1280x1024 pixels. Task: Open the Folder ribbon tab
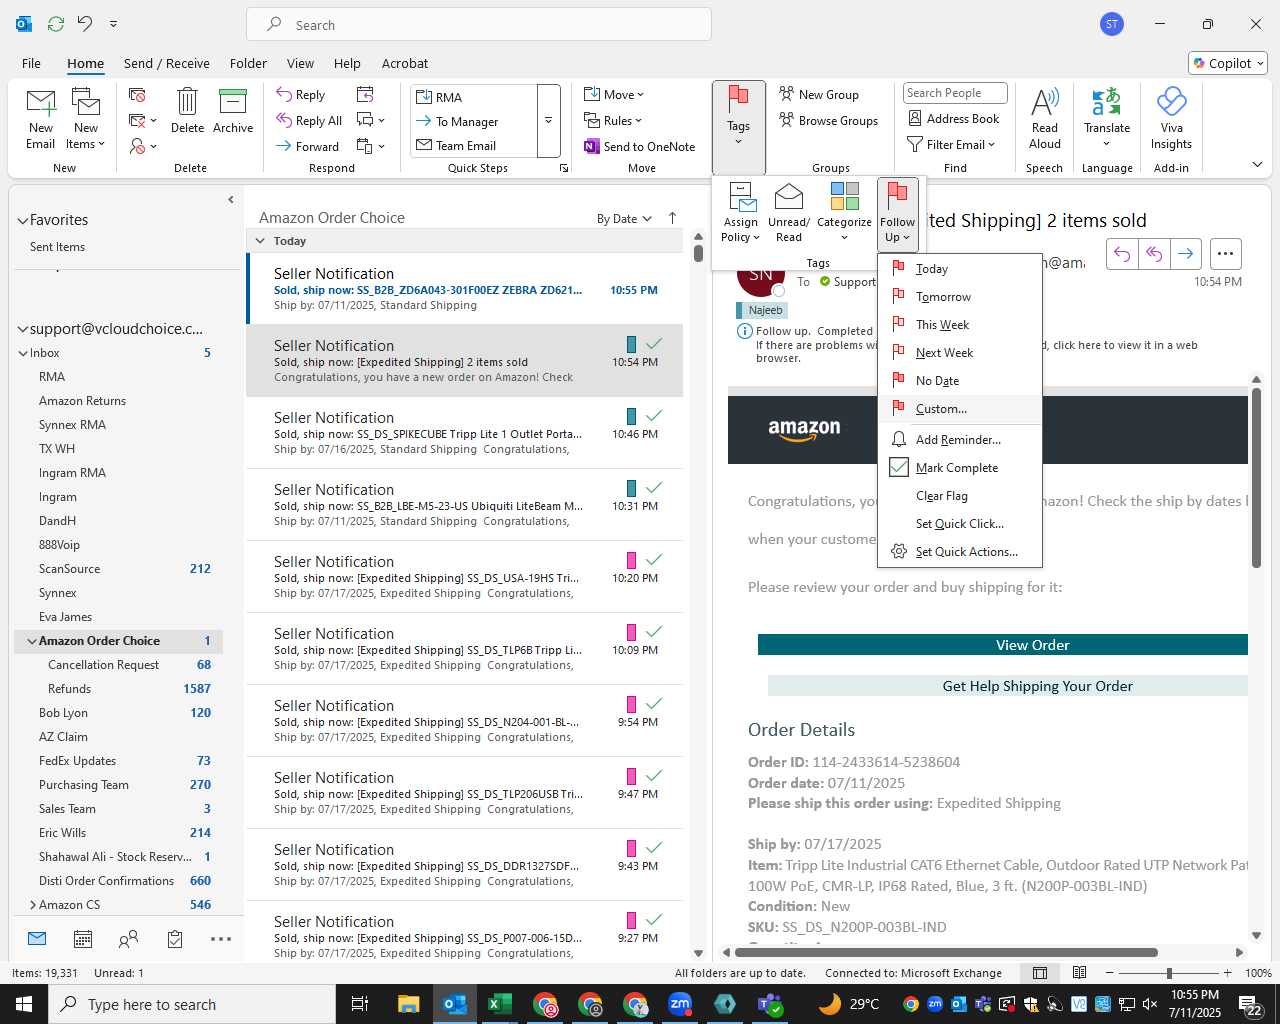coord(248,63)
